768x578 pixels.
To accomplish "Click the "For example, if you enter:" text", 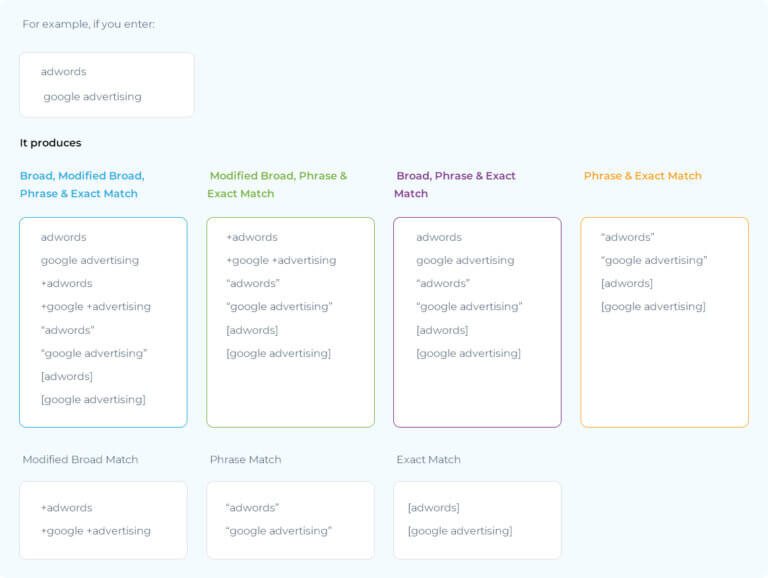I will click(x=88, y=24).
